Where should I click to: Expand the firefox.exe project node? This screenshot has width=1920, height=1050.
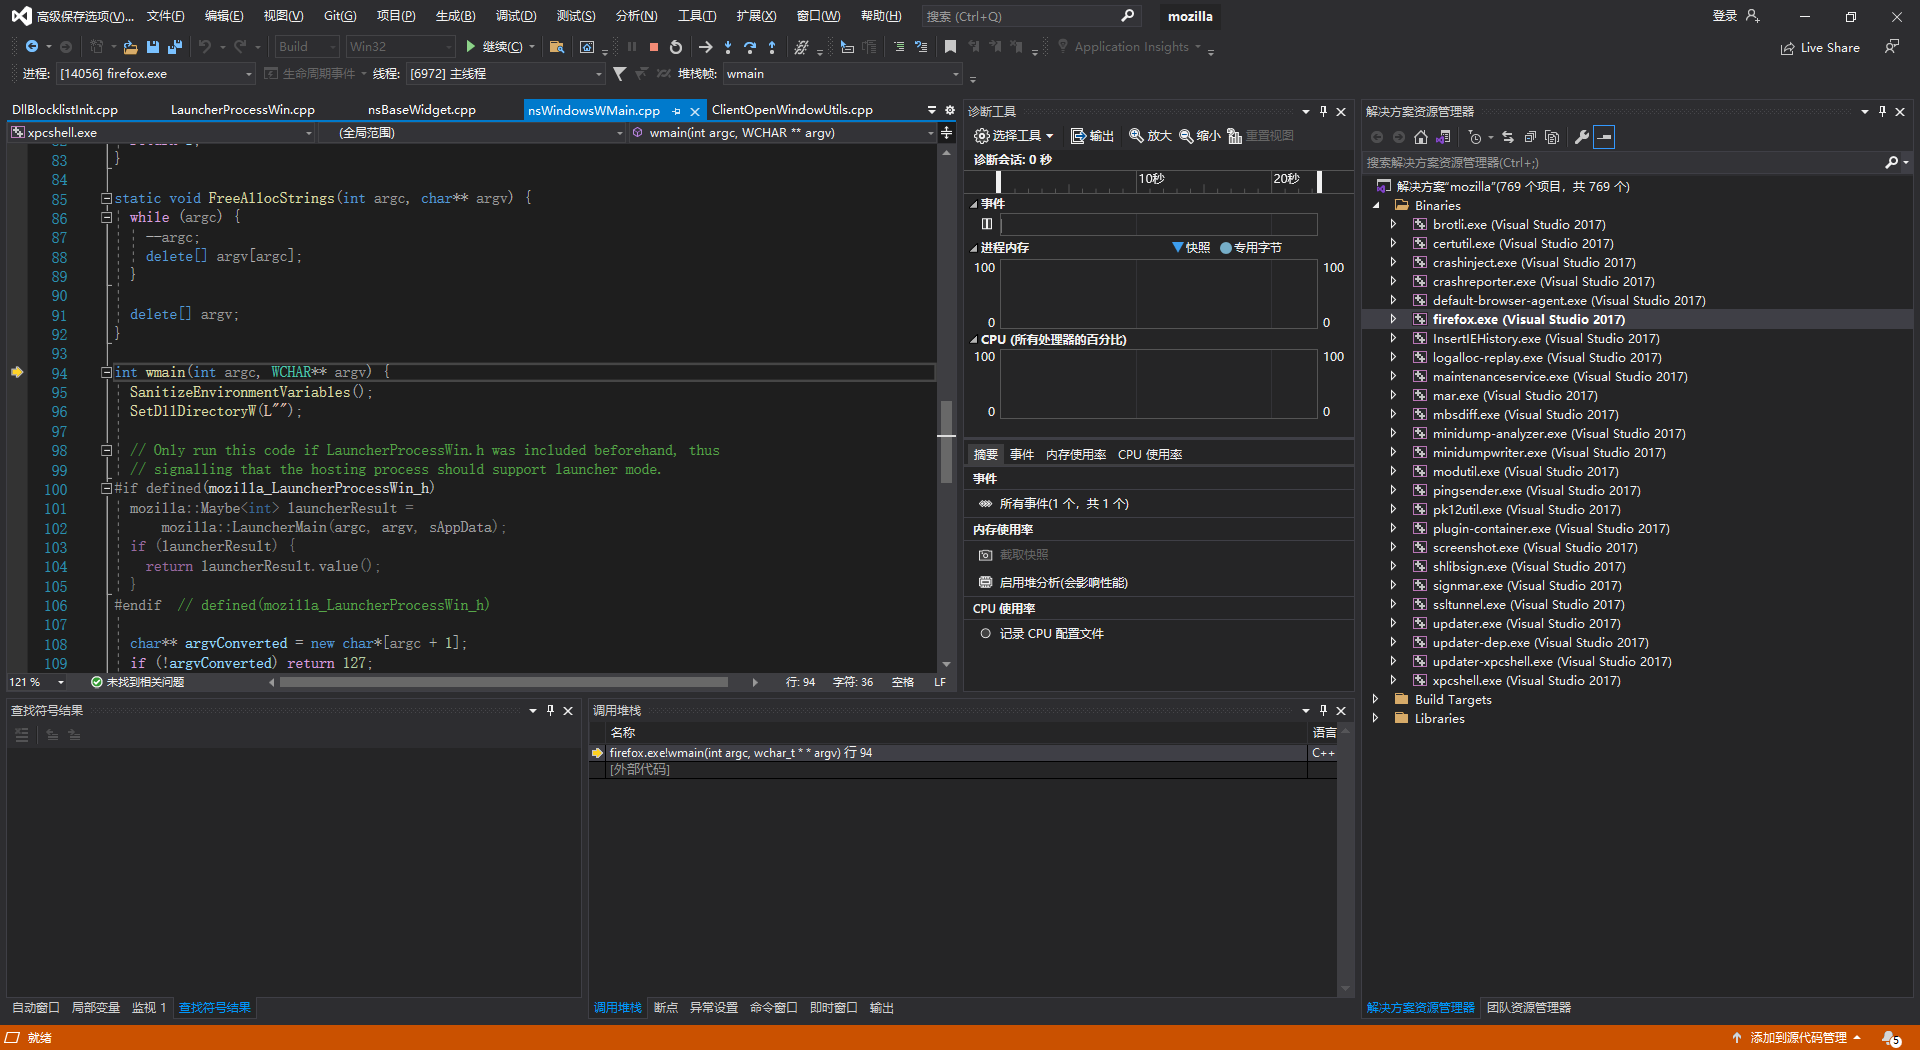click(1393, 320)
